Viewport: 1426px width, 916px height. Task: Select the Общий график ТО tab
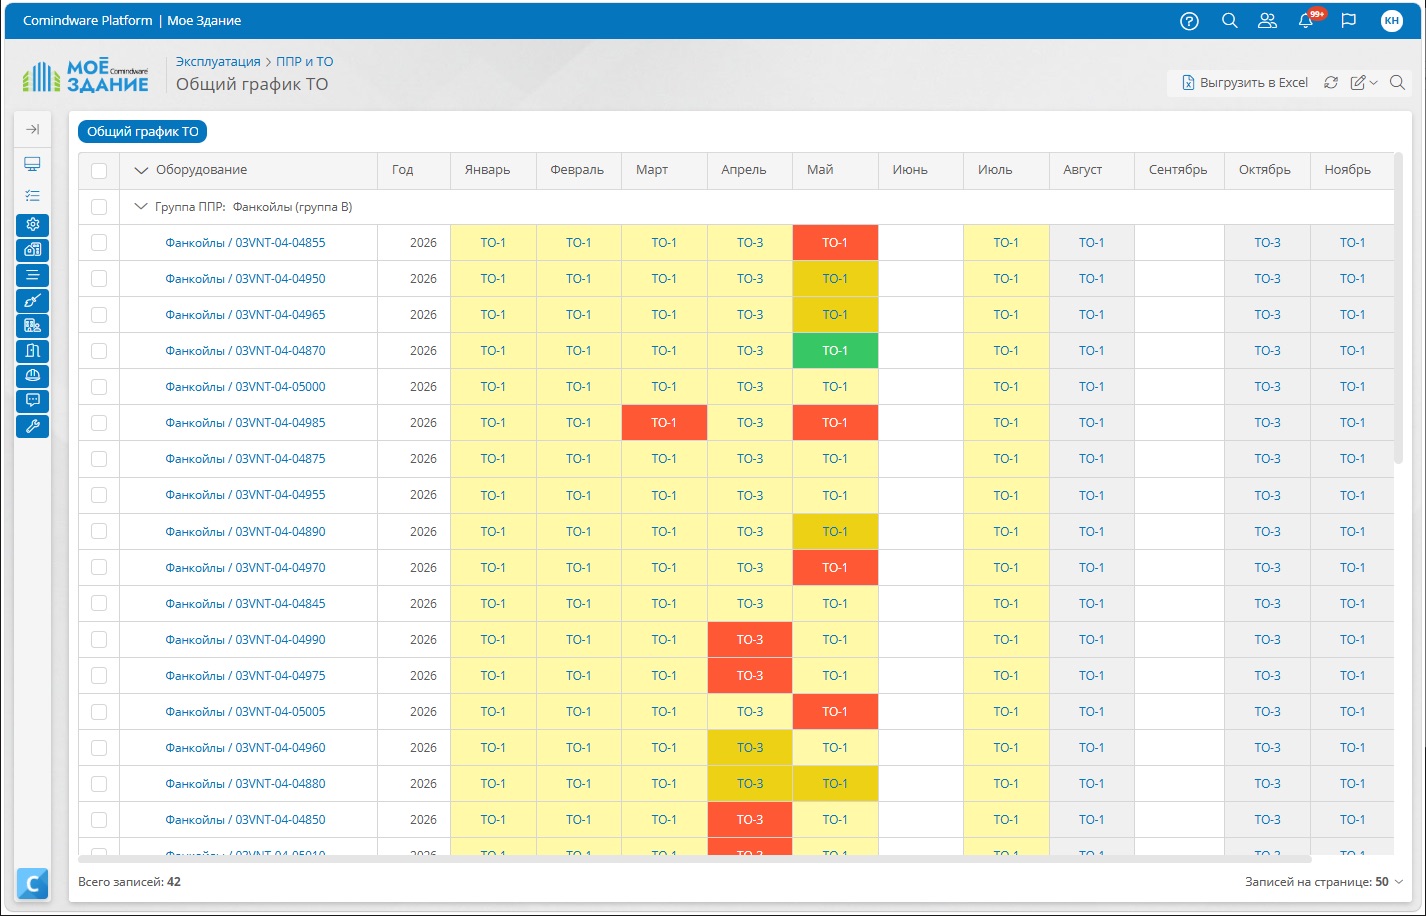pos(142,131)
